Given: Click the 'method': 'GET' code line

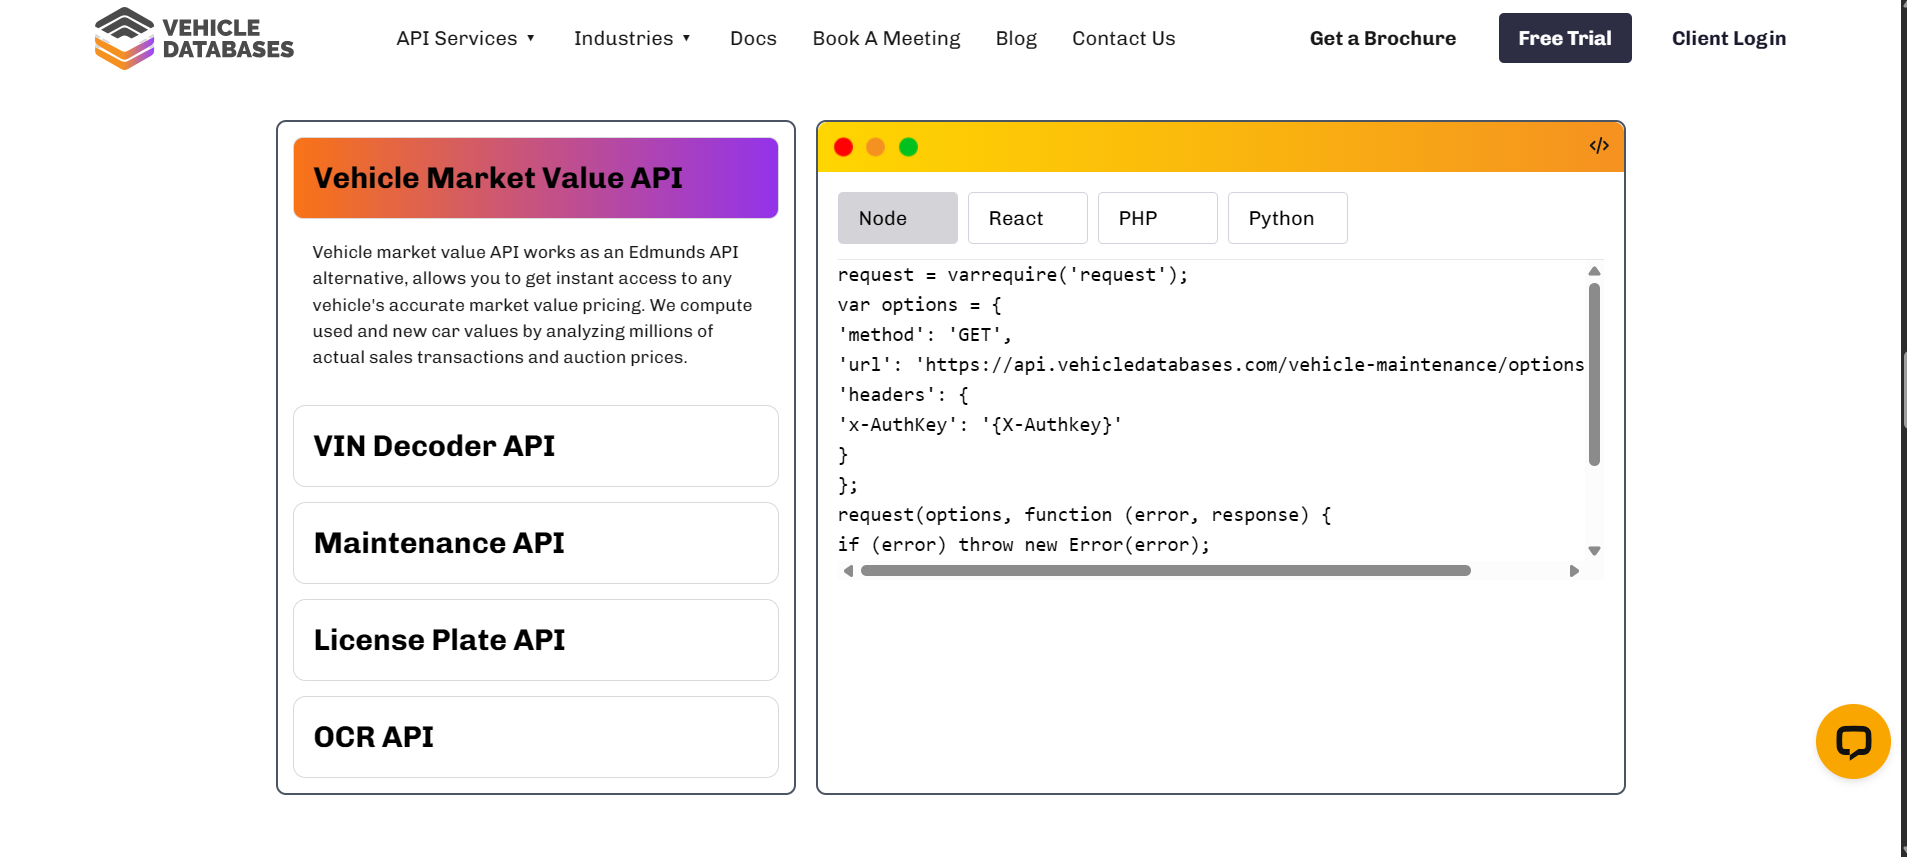Looking at the screenshot, I should click(925, 335).
